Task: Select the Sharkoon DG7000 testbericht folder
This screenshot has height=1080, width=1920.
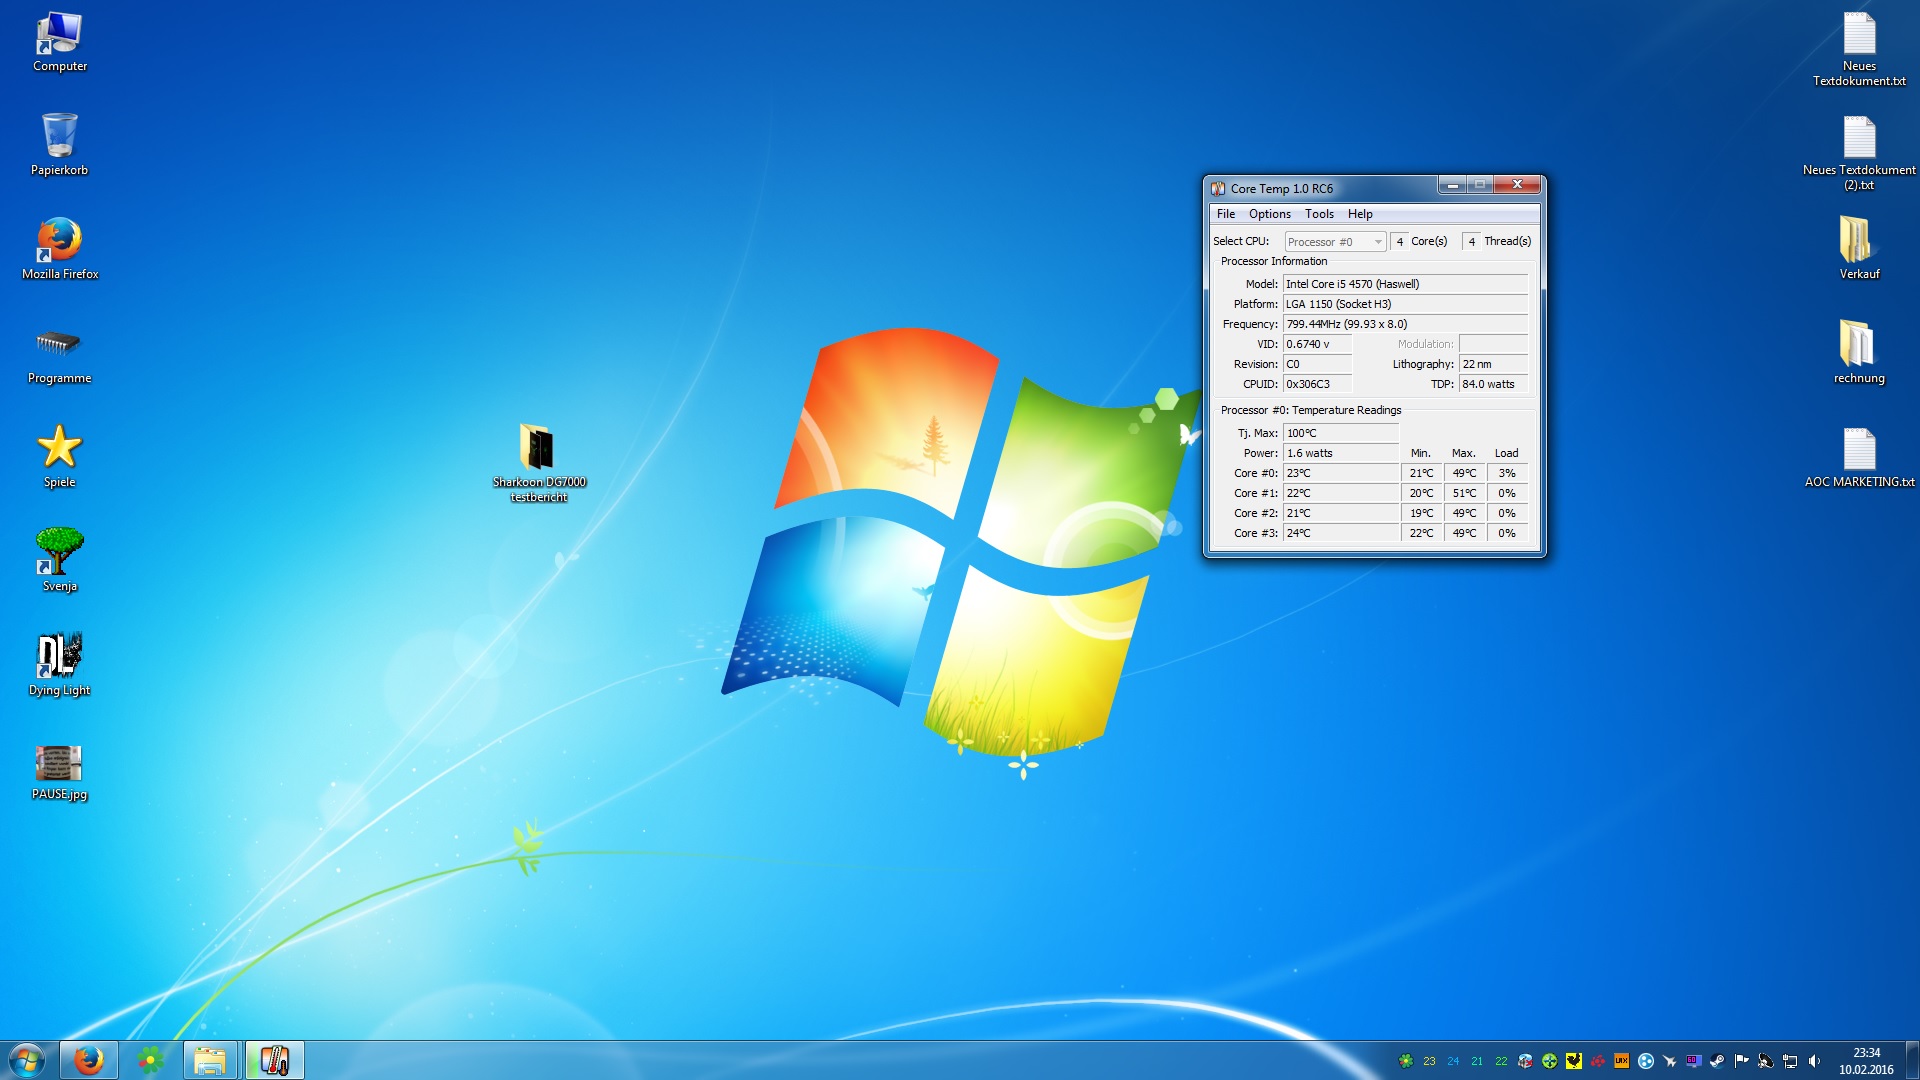Action: click(x=539, y=462)
